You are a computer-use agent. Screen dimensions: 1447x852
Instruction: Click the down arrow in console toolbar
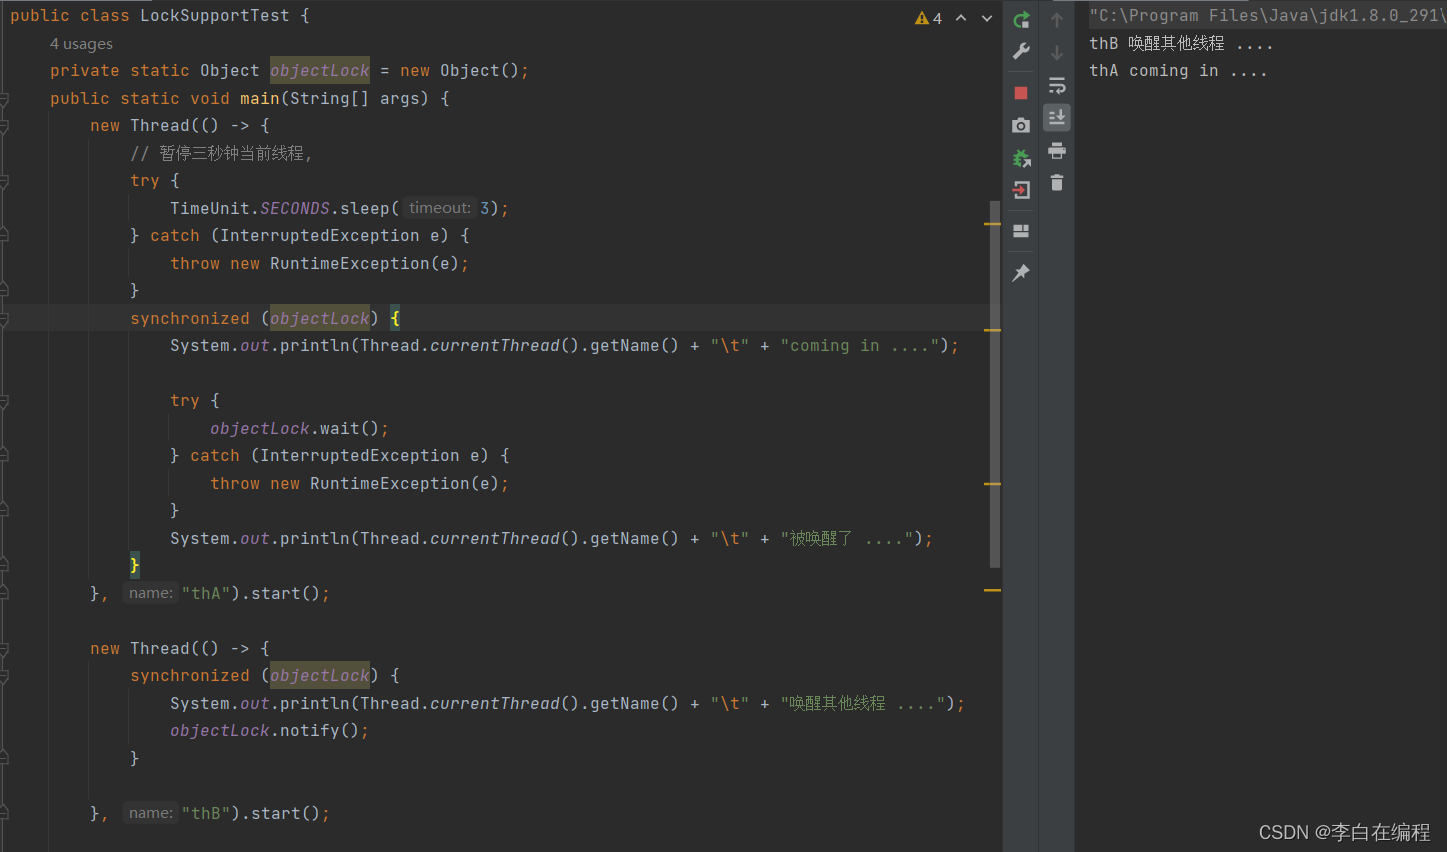(1057, 52)
